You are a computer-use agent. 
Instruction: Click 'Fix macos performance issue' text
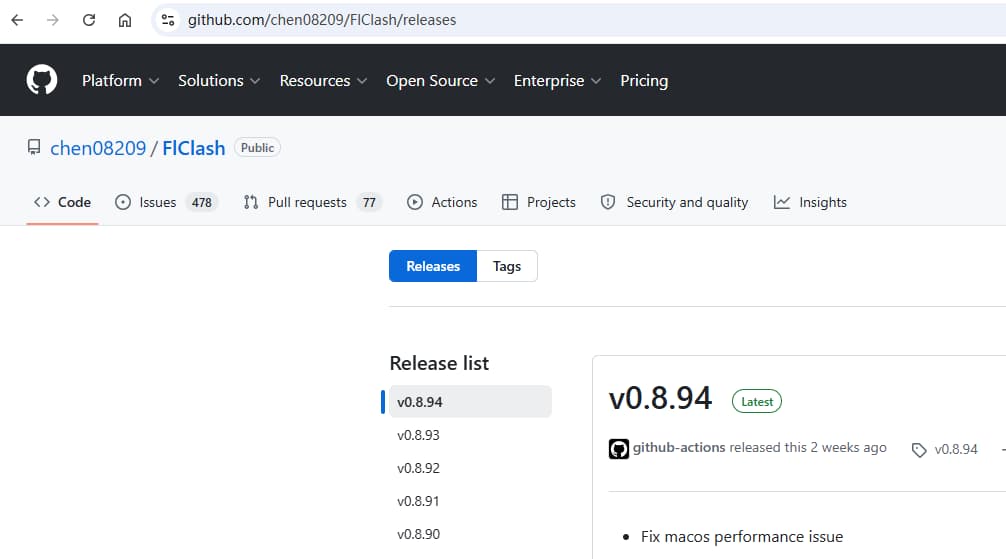pos(742,537)
